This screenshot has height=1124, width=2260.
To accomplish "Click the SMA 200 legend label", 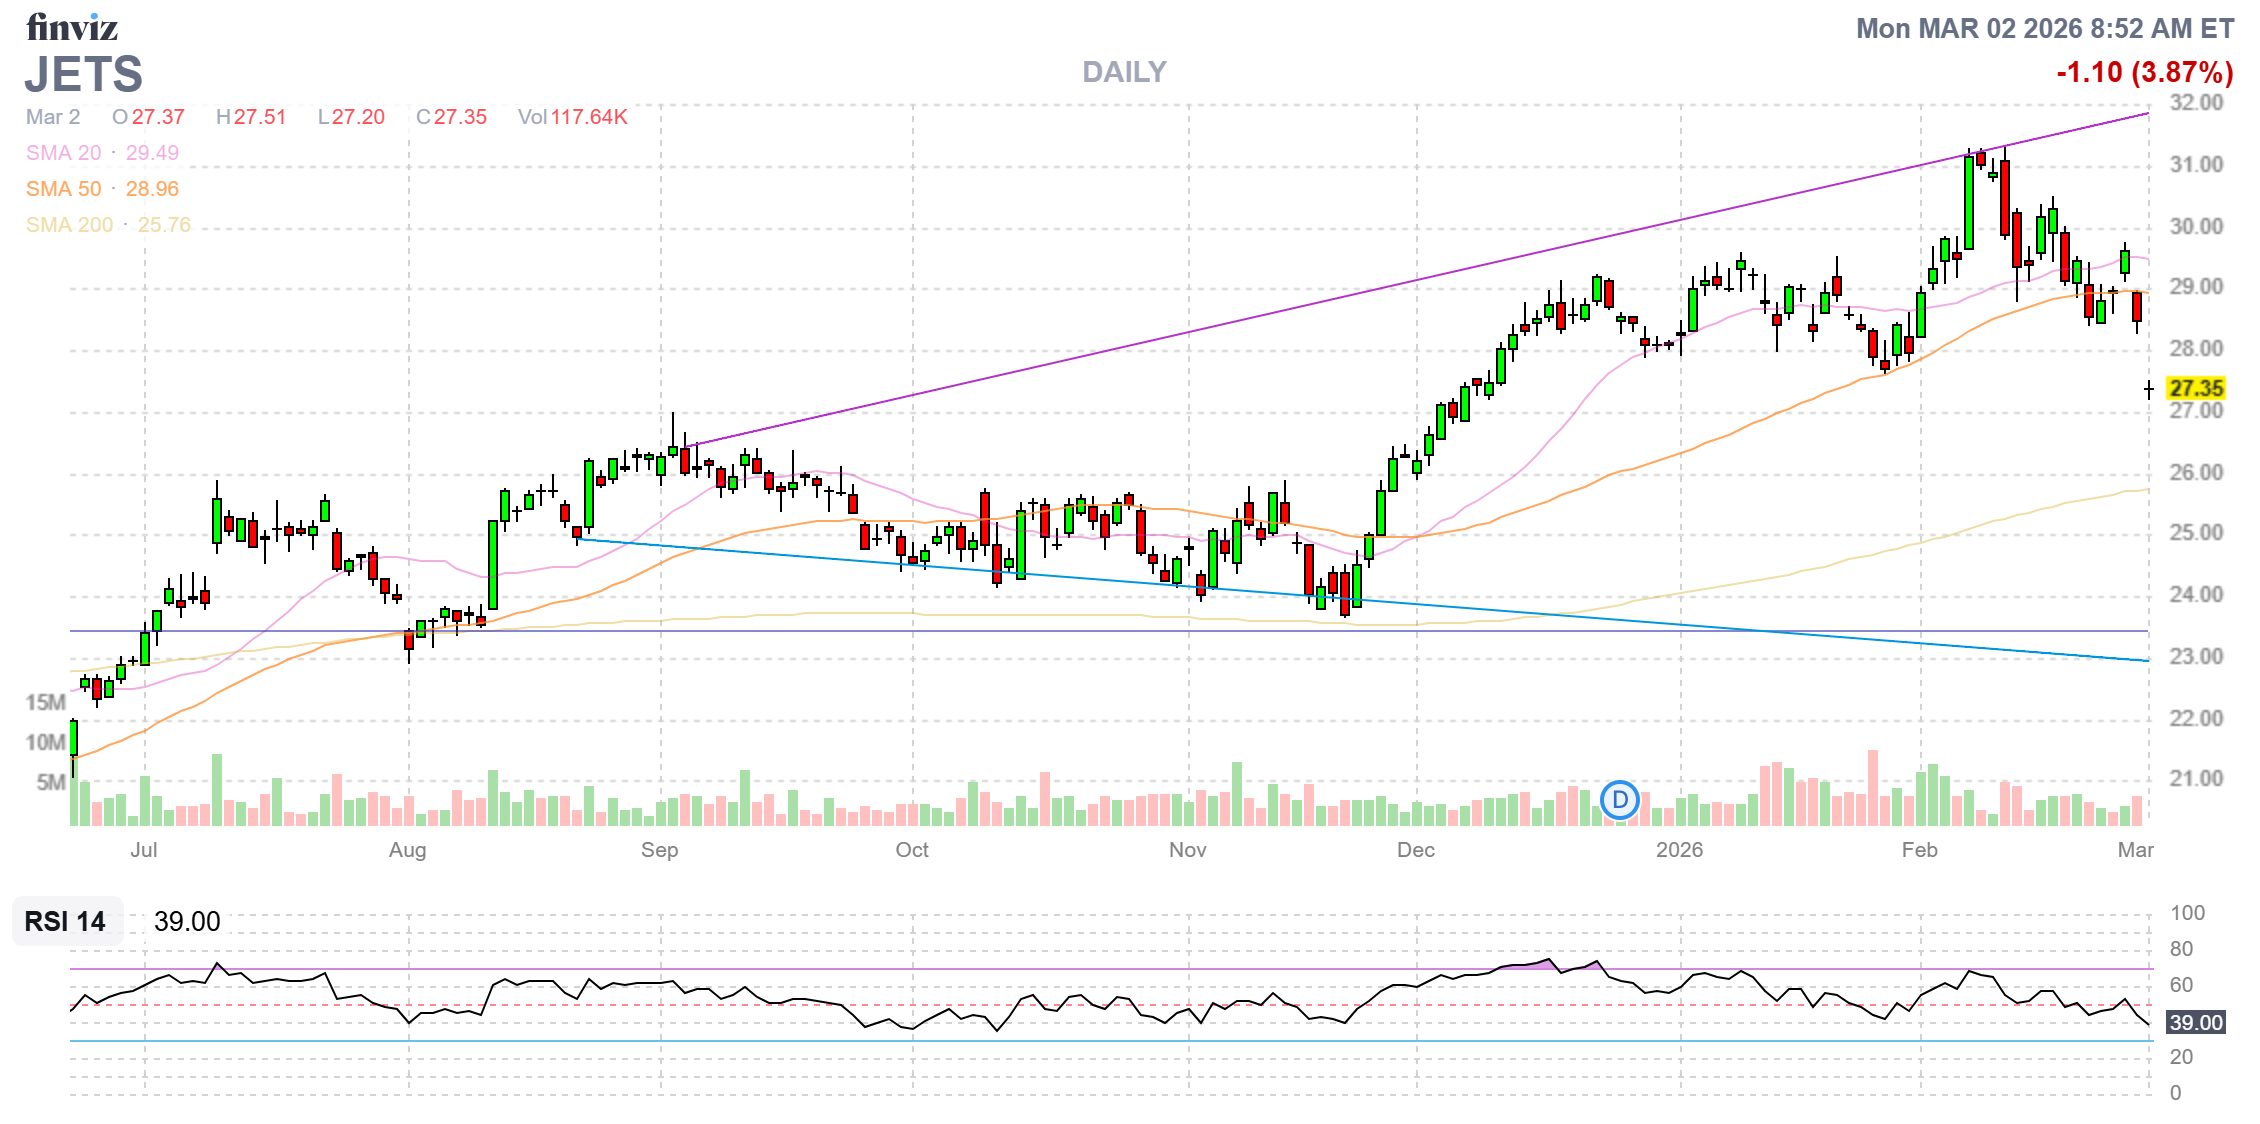I will [x=69, y=225].
